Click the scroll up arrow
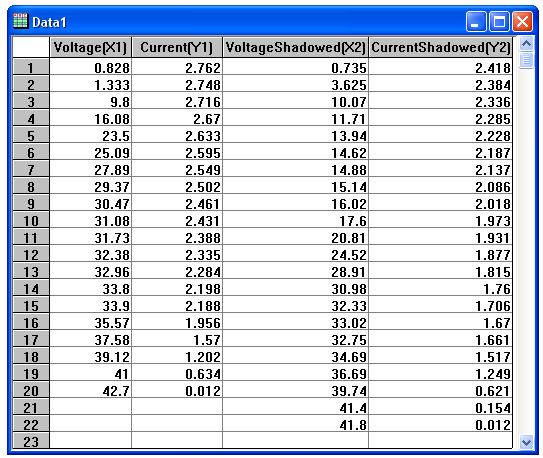Image resolution: width=543 pixels, height=458 pixels. coord(526,44)
